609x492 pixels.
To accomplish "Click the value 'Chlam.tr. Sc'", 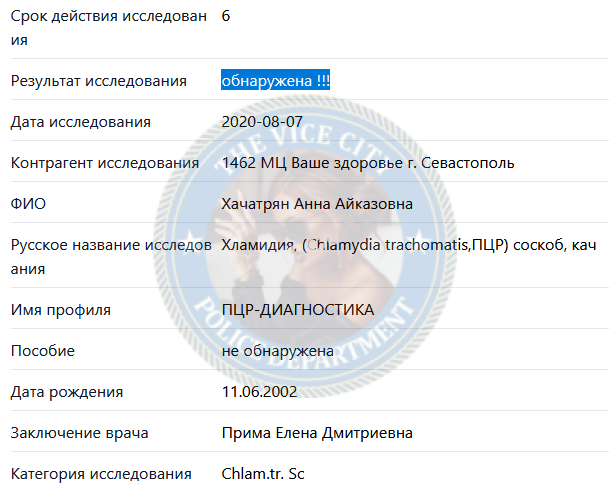I will (x=263, y=473).
